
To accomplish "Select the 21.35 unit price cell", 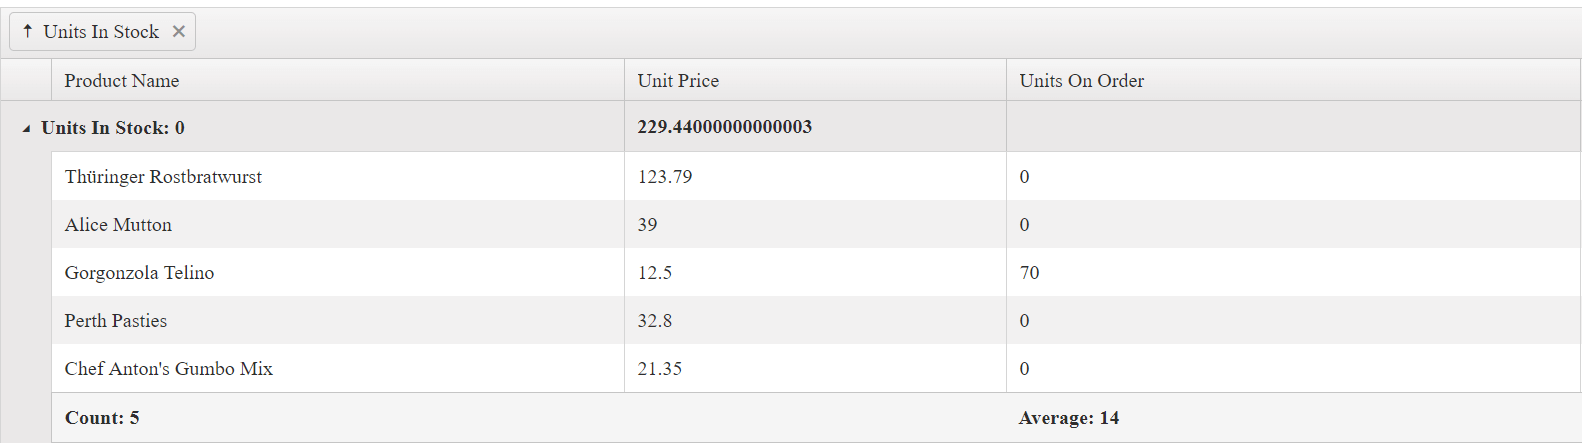I will tap(660, 369).
